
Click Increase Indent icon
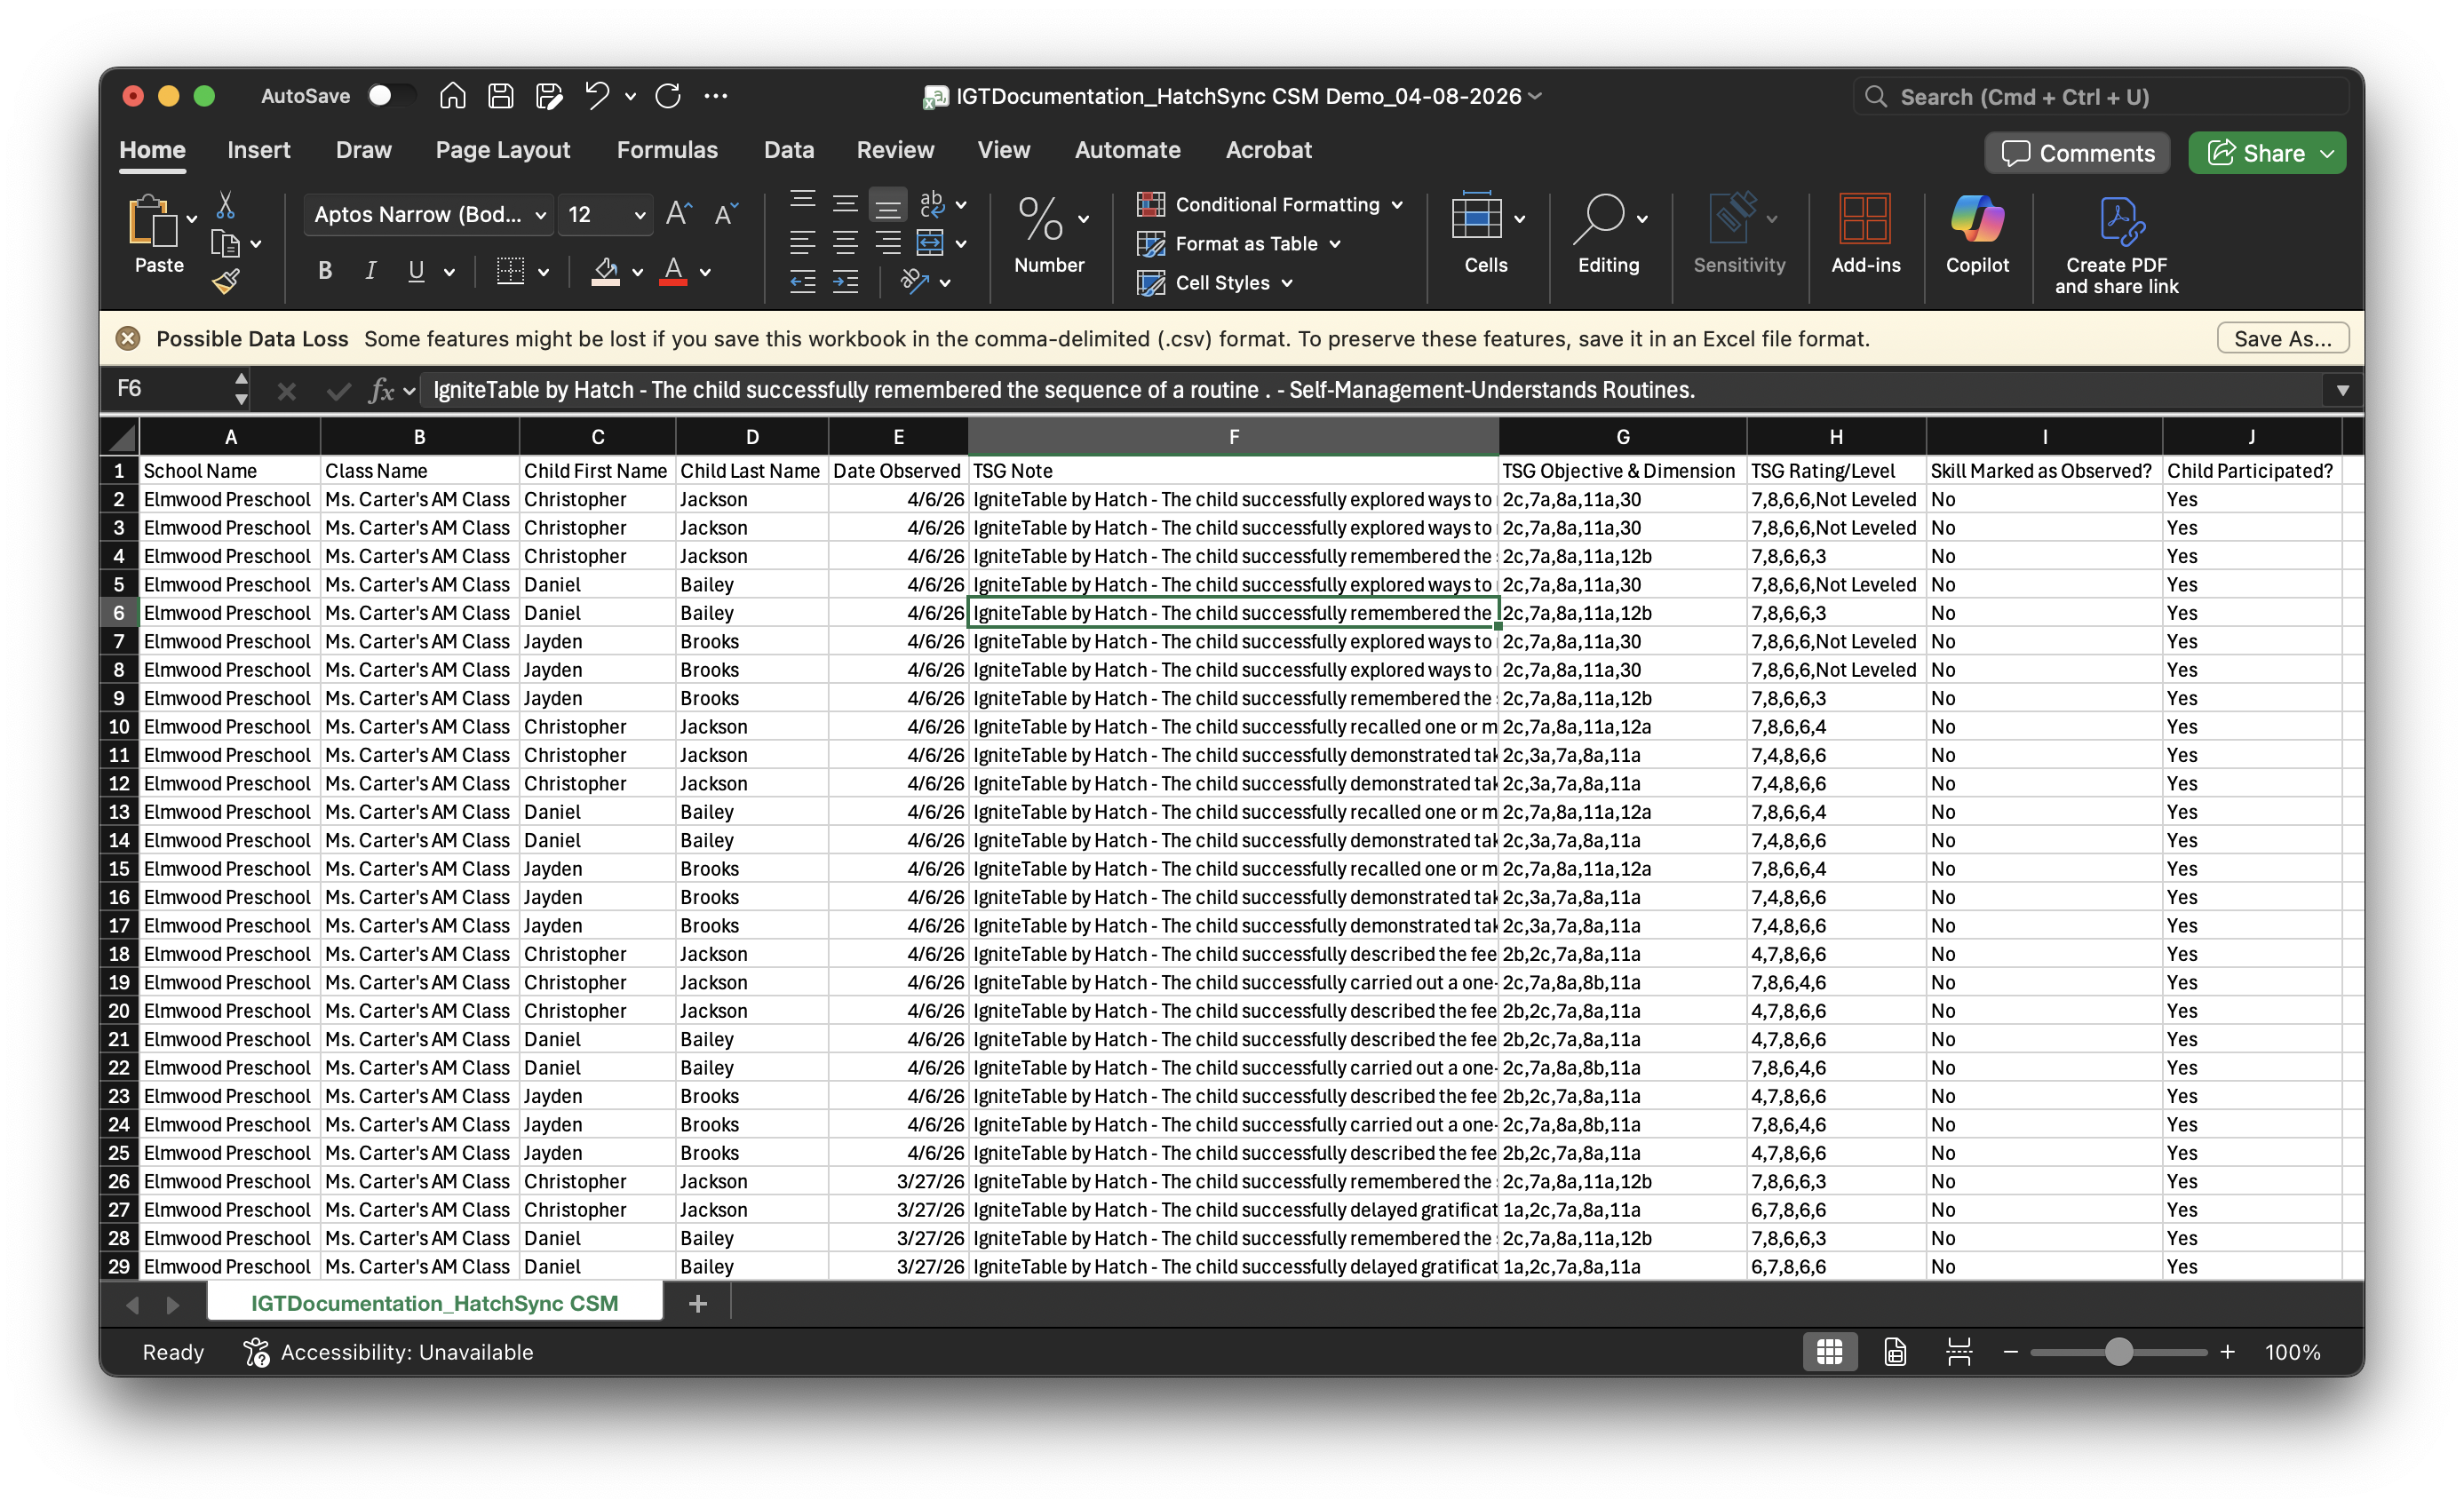tap(845, 282)
